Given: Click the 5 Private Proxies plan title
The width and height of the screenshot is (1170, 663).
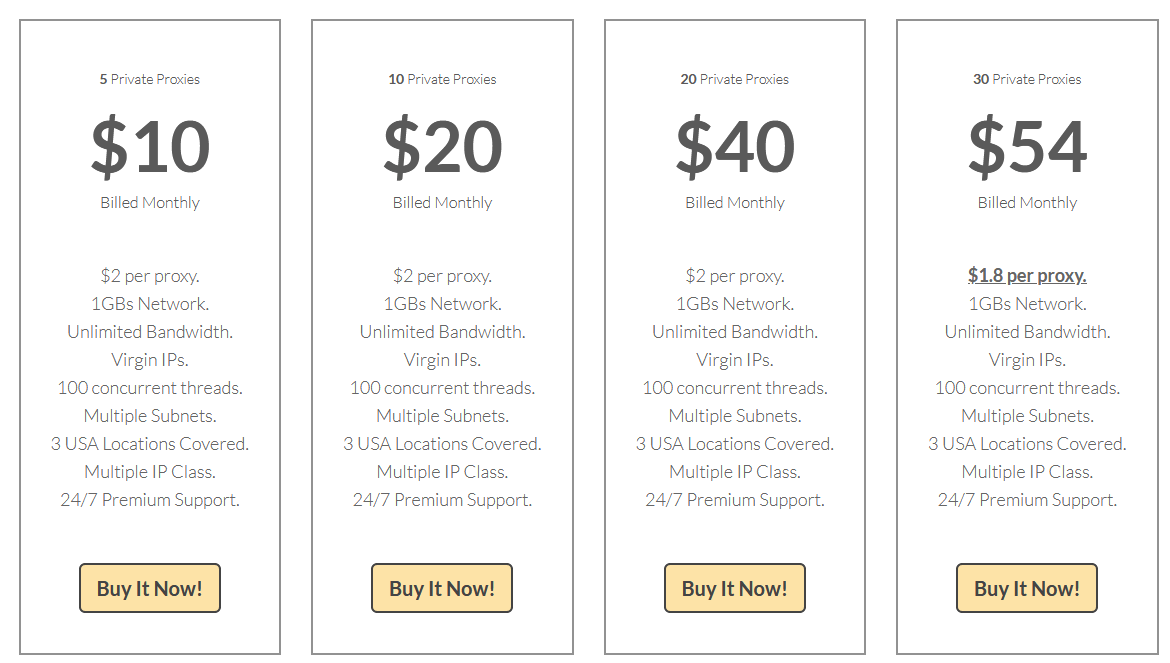Looking at the screenshot, I should [x=149, y=79].
